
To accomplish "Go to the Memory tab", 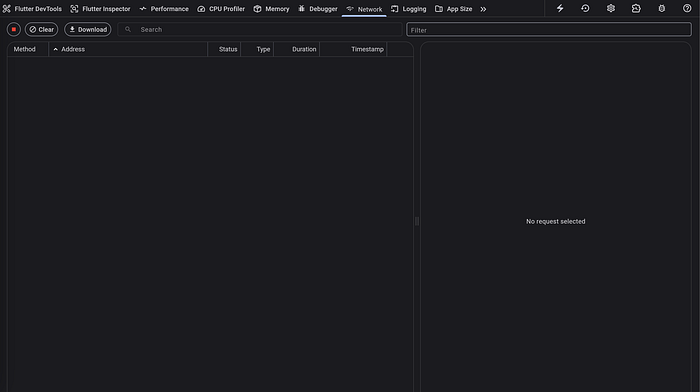I will coord(271,9).
